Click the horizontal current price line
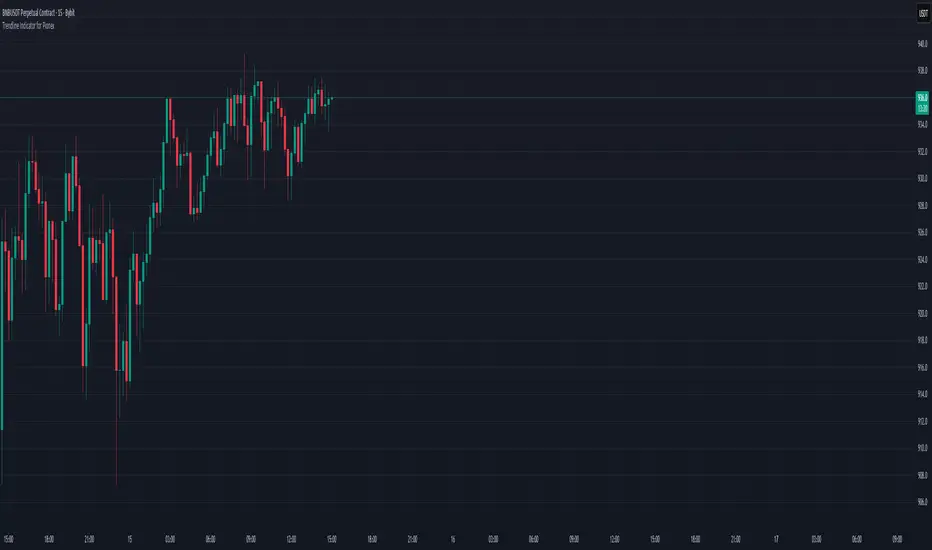The image size is (932, 550). (600, 97)
